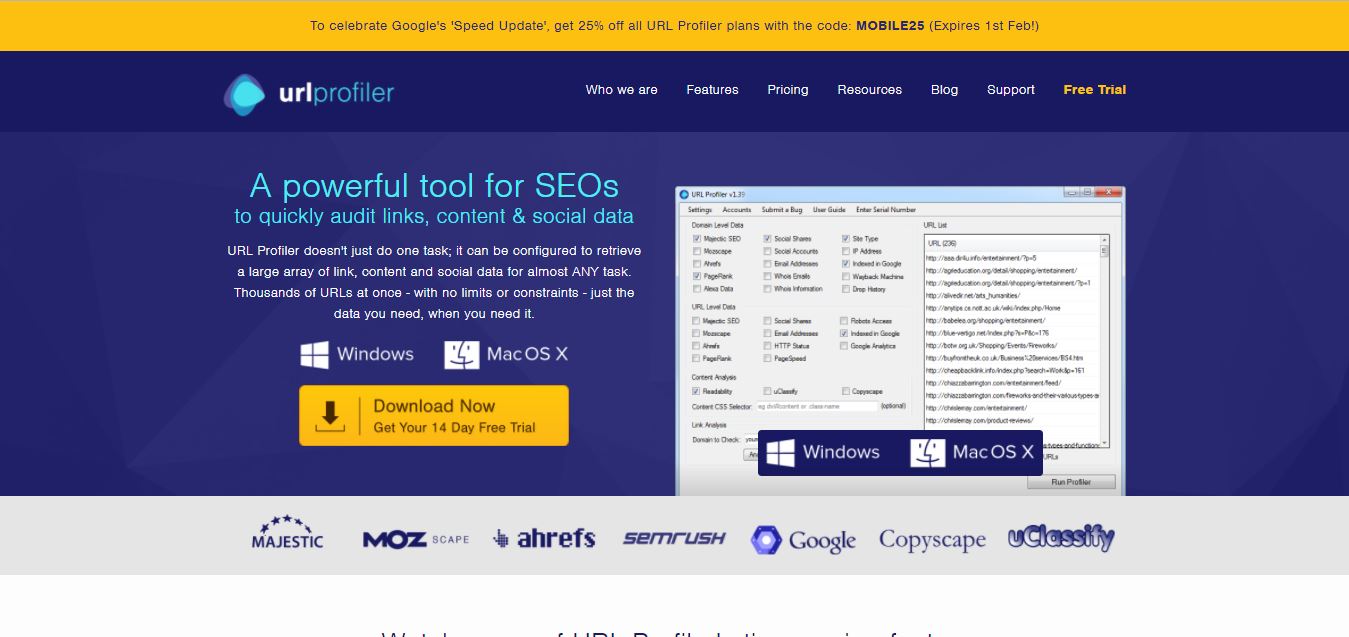Click the Download Now free trial button
1349x637 pixels.
433,415
